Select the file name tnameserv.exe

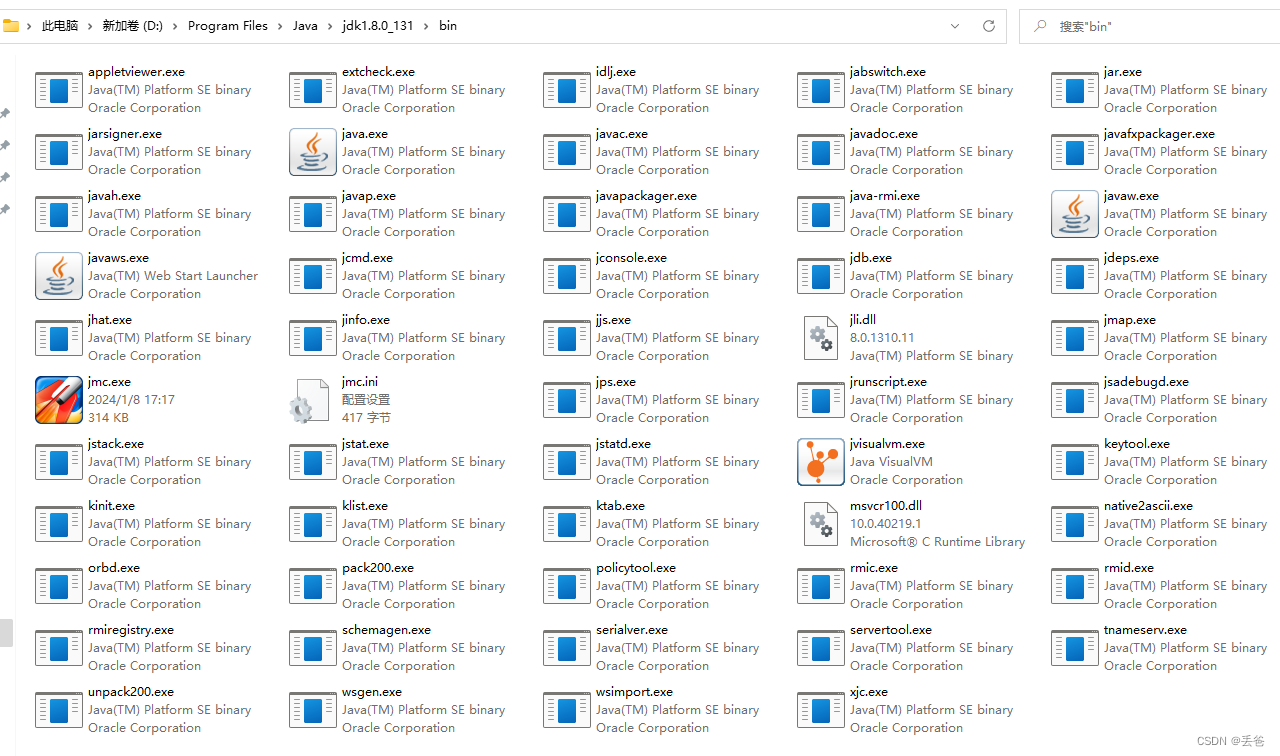(1145, 630)
